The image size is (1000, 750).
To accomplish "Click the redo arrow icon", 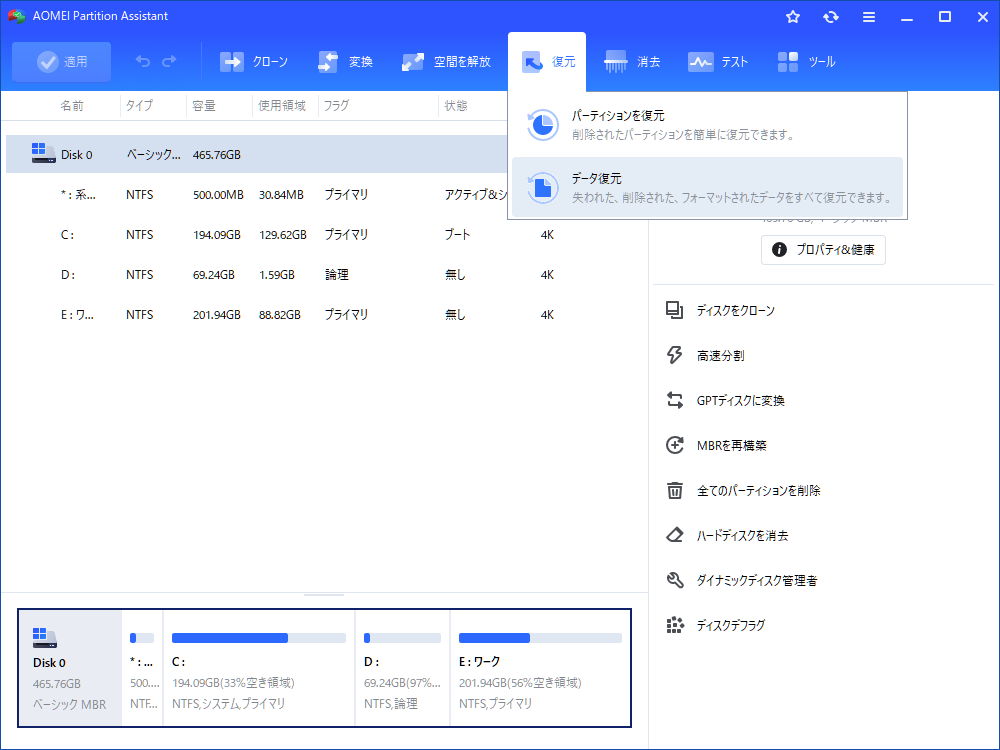I will (x=169, y=61).
